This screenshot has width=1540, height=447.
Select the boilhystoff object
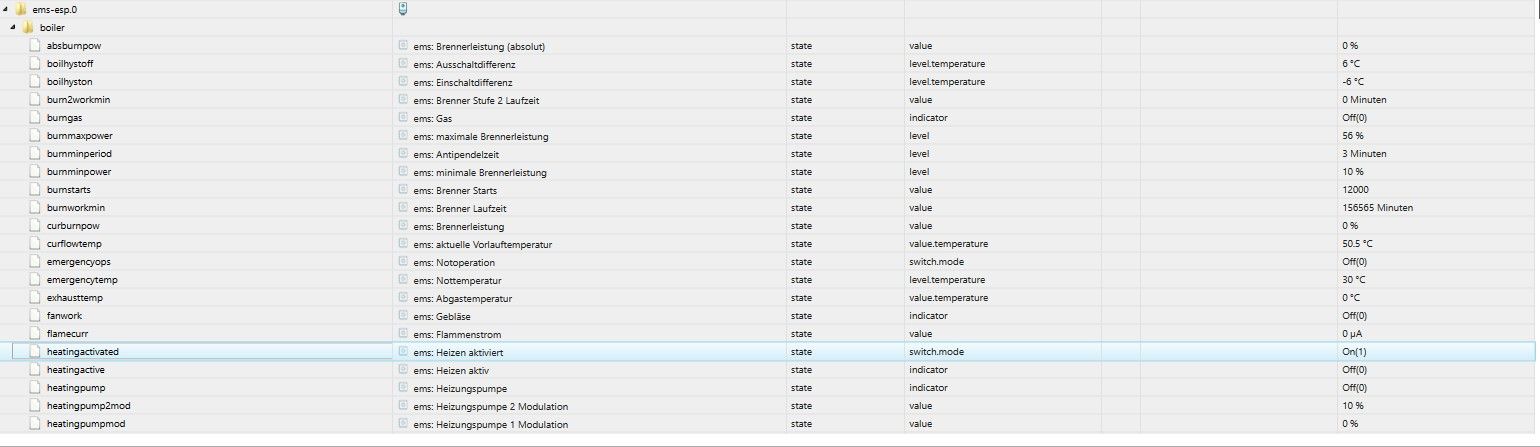(x=70, y=64)
